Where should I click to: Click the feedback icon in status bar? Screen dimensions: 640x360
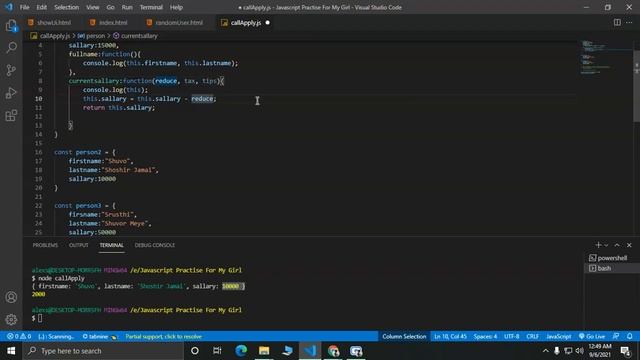616,336
